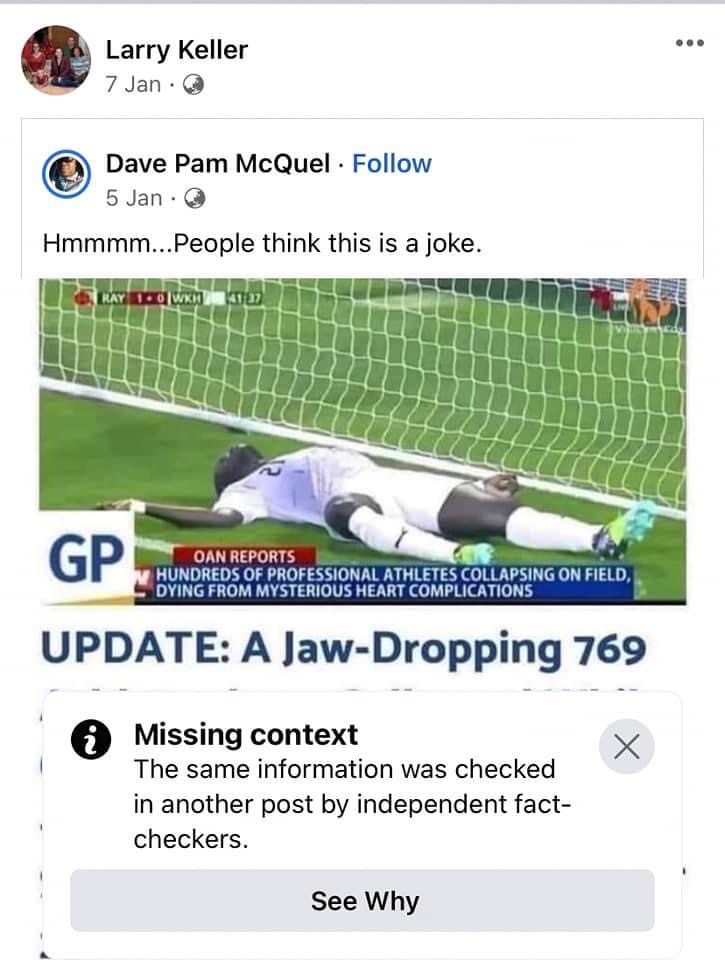Click the GP logo on the article image
Image resolution: width=725 pixels, height=960 pixels.
[x=86, y=559]
